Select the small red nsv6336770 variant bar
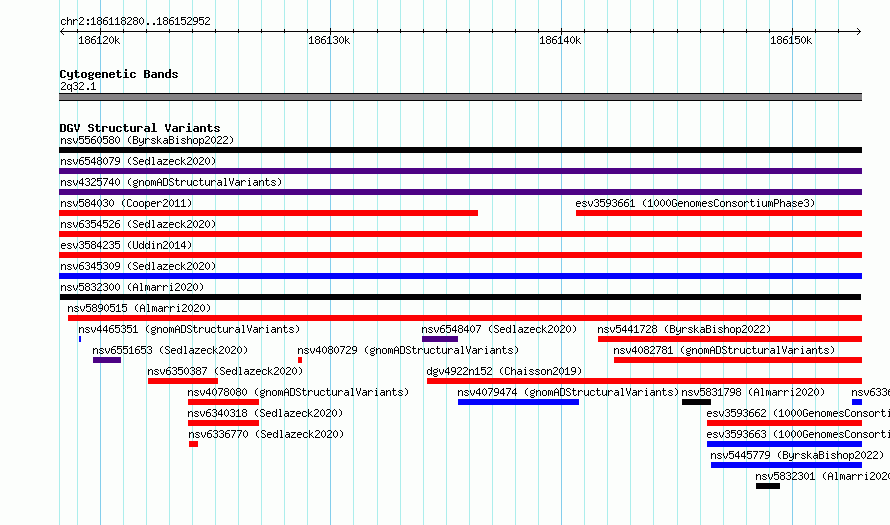Image resolution: width=890 pixels, height=525 pixels. click(194, 444)
